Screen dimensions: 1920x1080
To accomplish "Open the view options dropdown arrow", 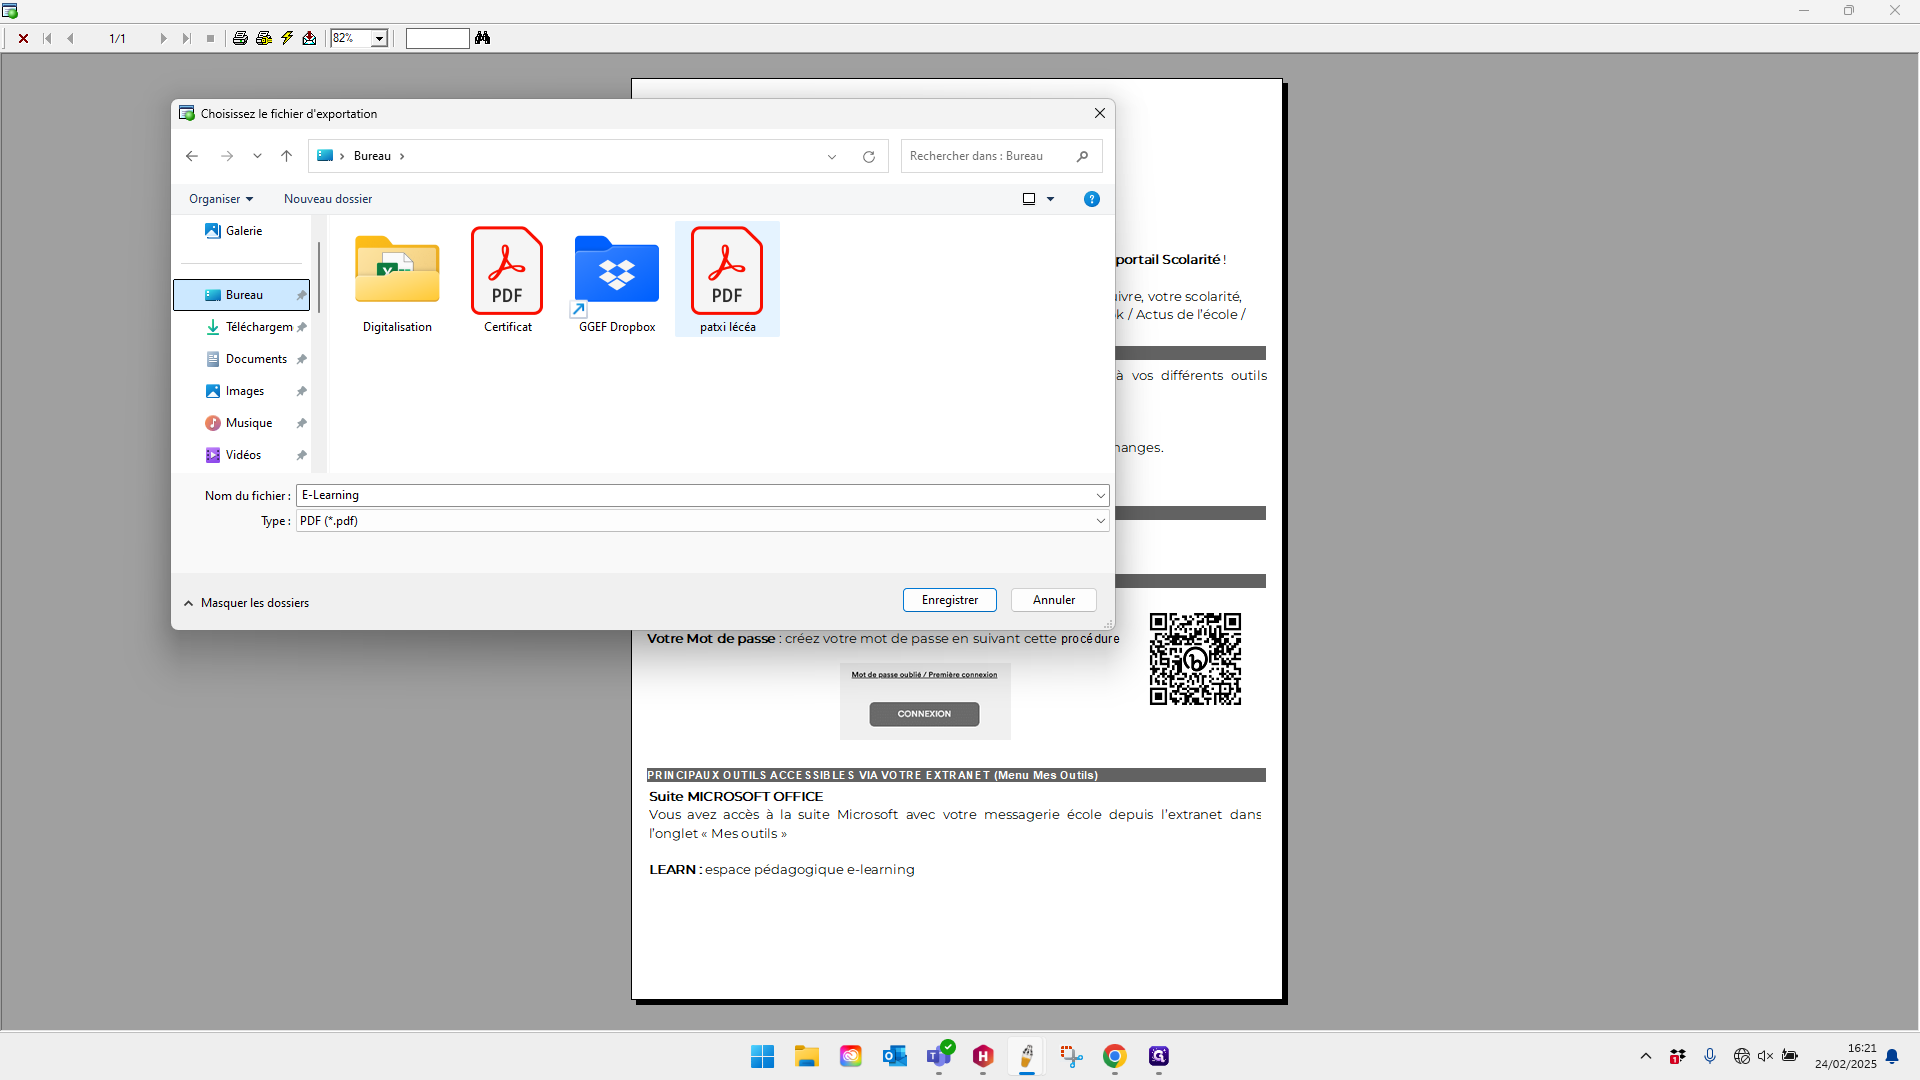I will (1051, 199).
